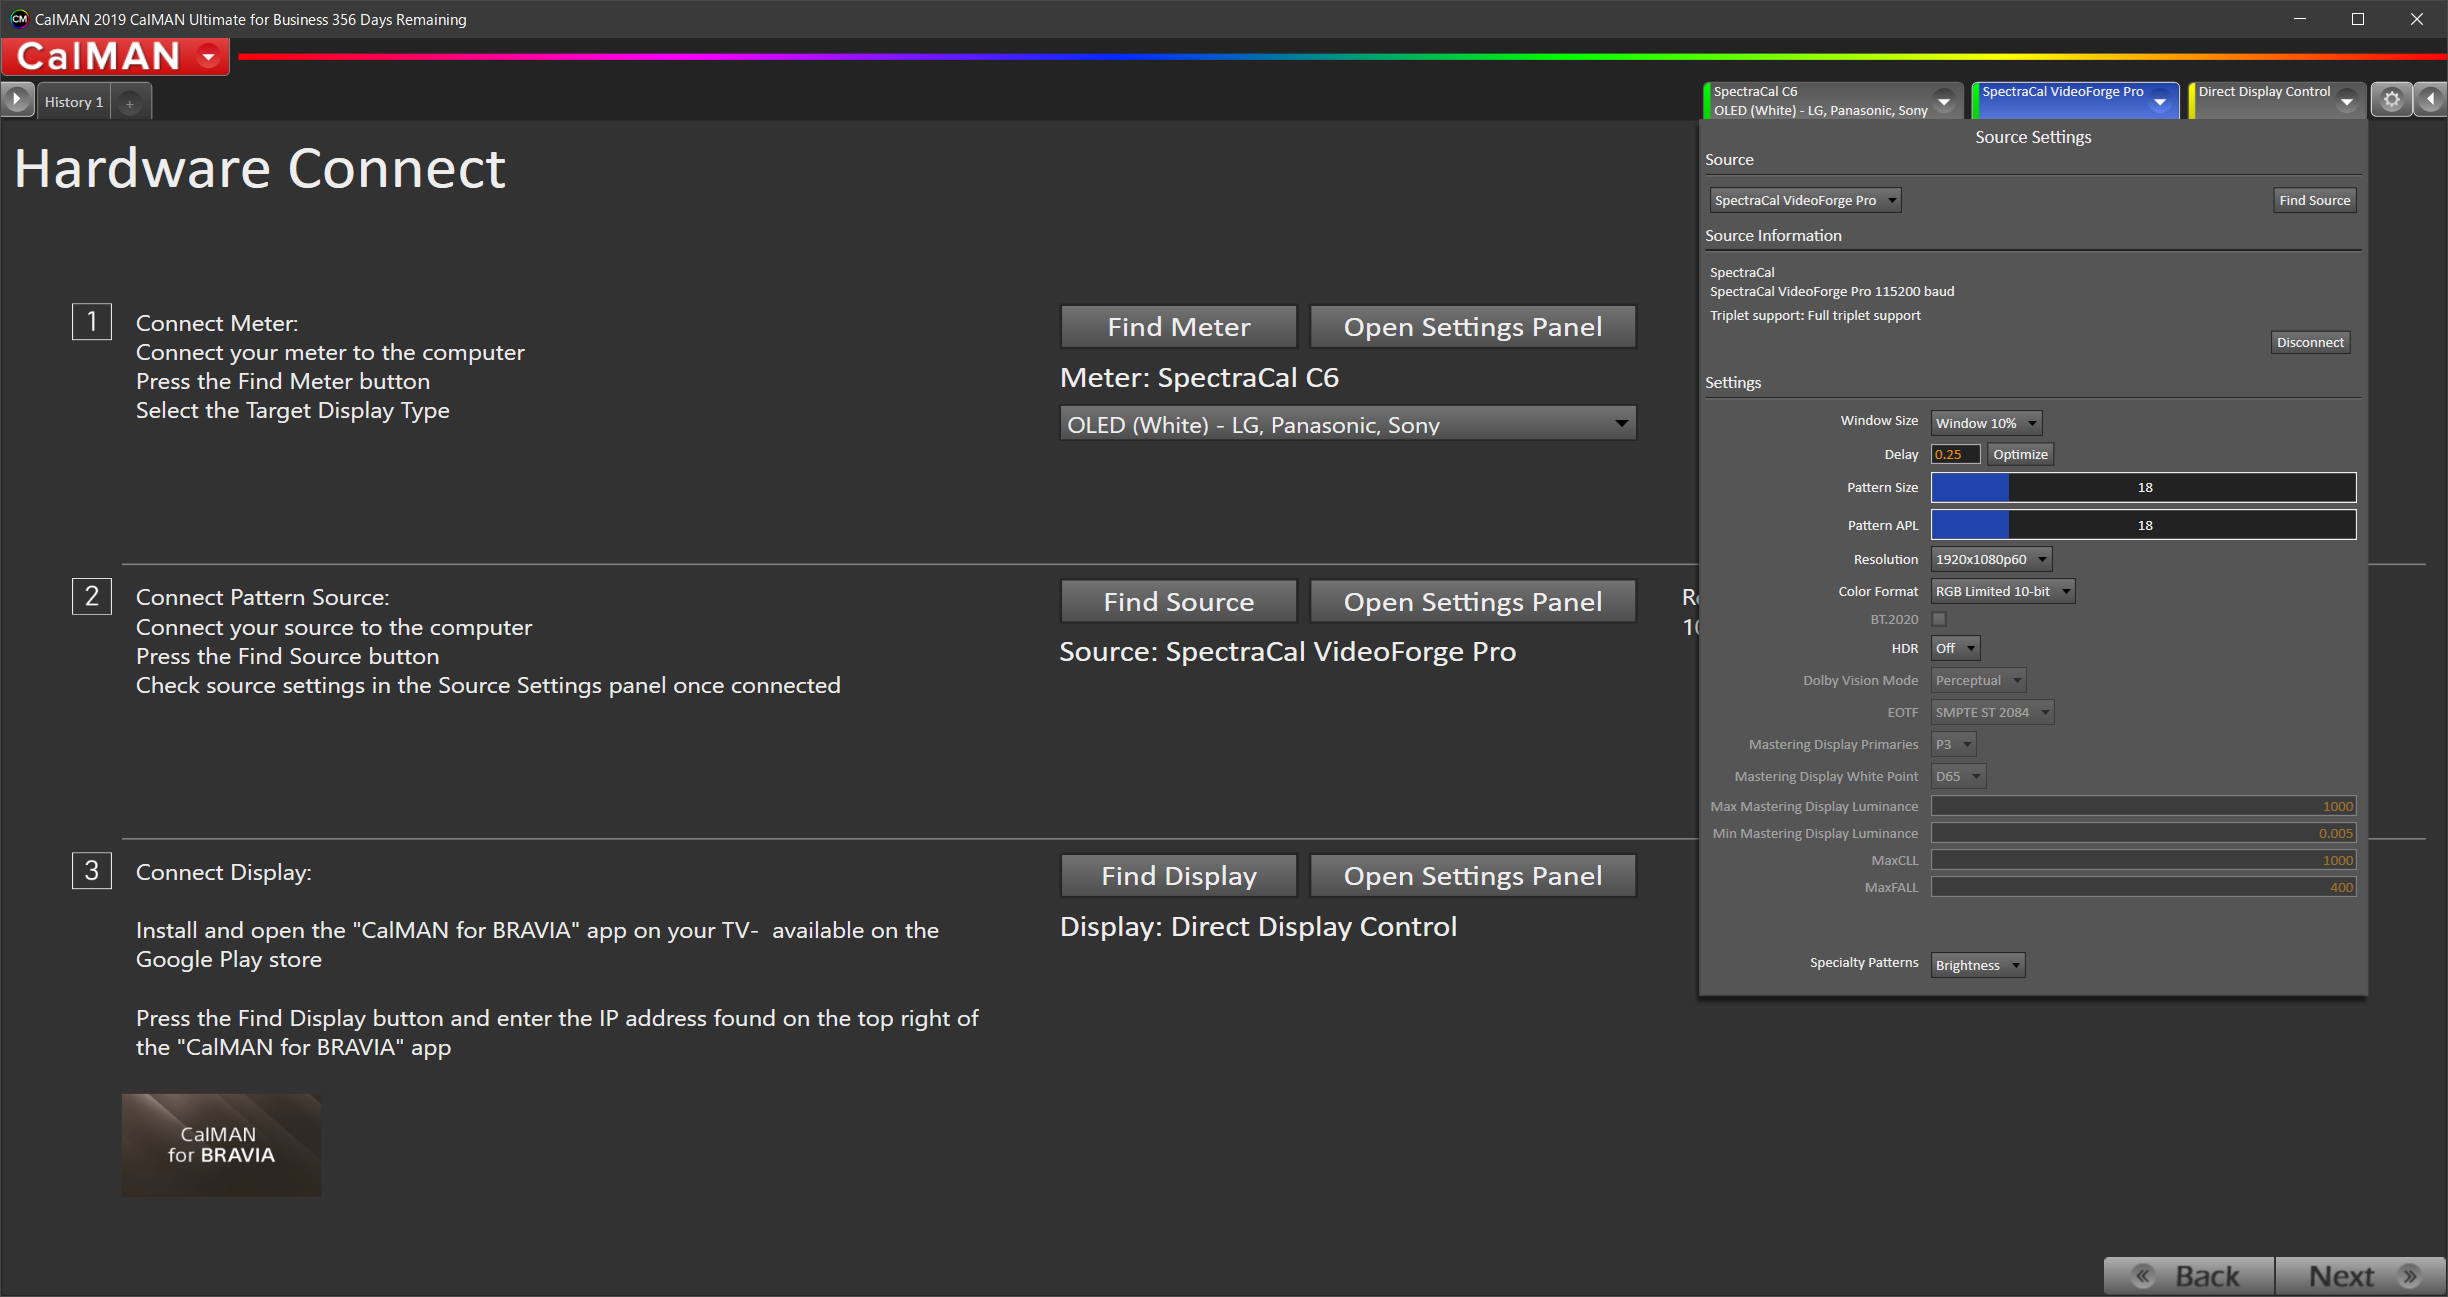Adjust the Pattern Size slider
Viewport: 2448px width, 1297px height.
point(2143,487)
